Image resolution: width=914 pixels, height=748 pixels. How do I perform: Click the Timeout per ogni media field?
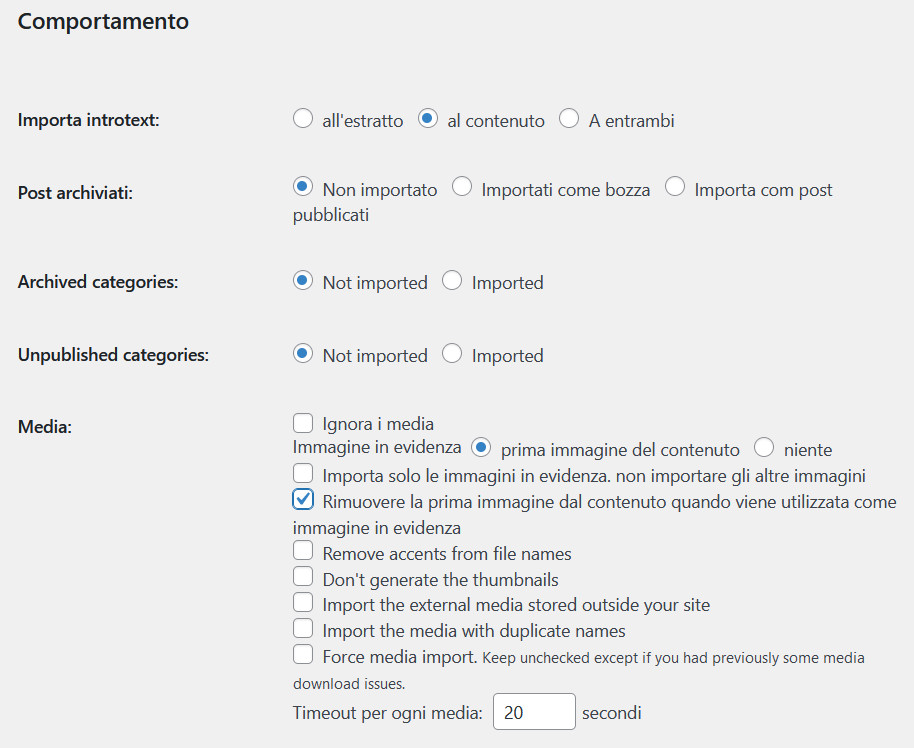(x=534, y=711)
